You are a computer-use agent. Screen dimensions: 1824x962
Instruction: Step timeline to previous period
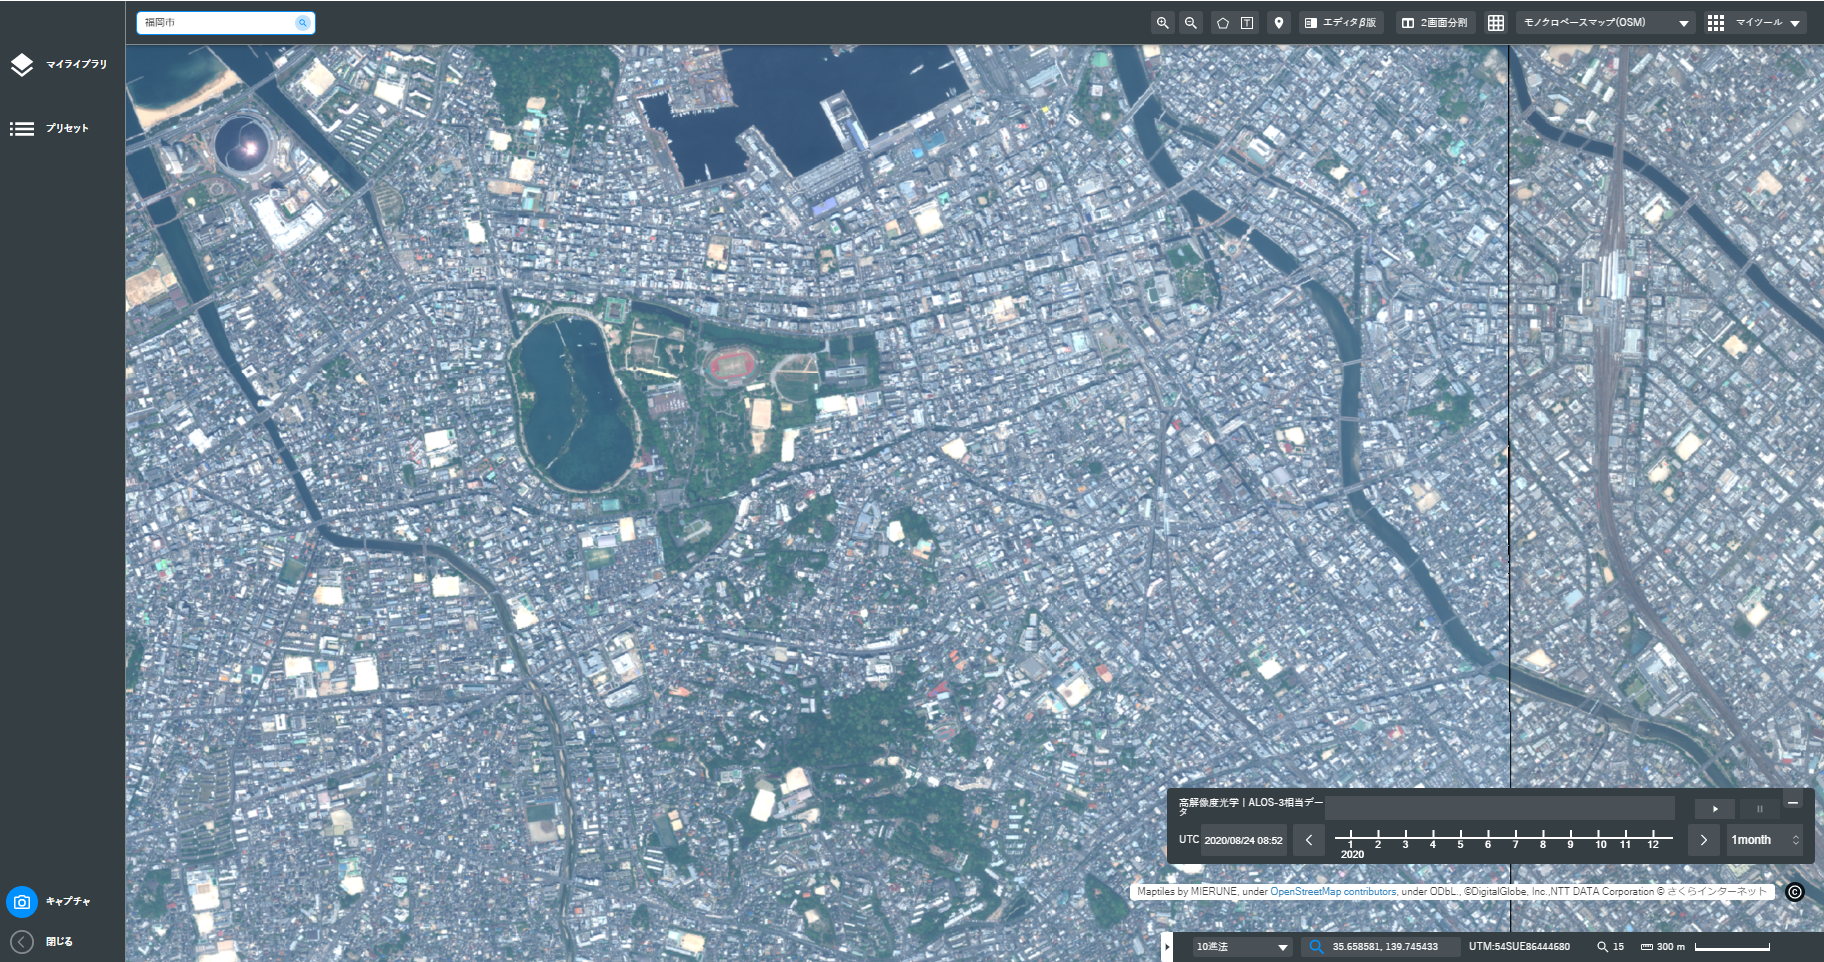point(1308,840)
